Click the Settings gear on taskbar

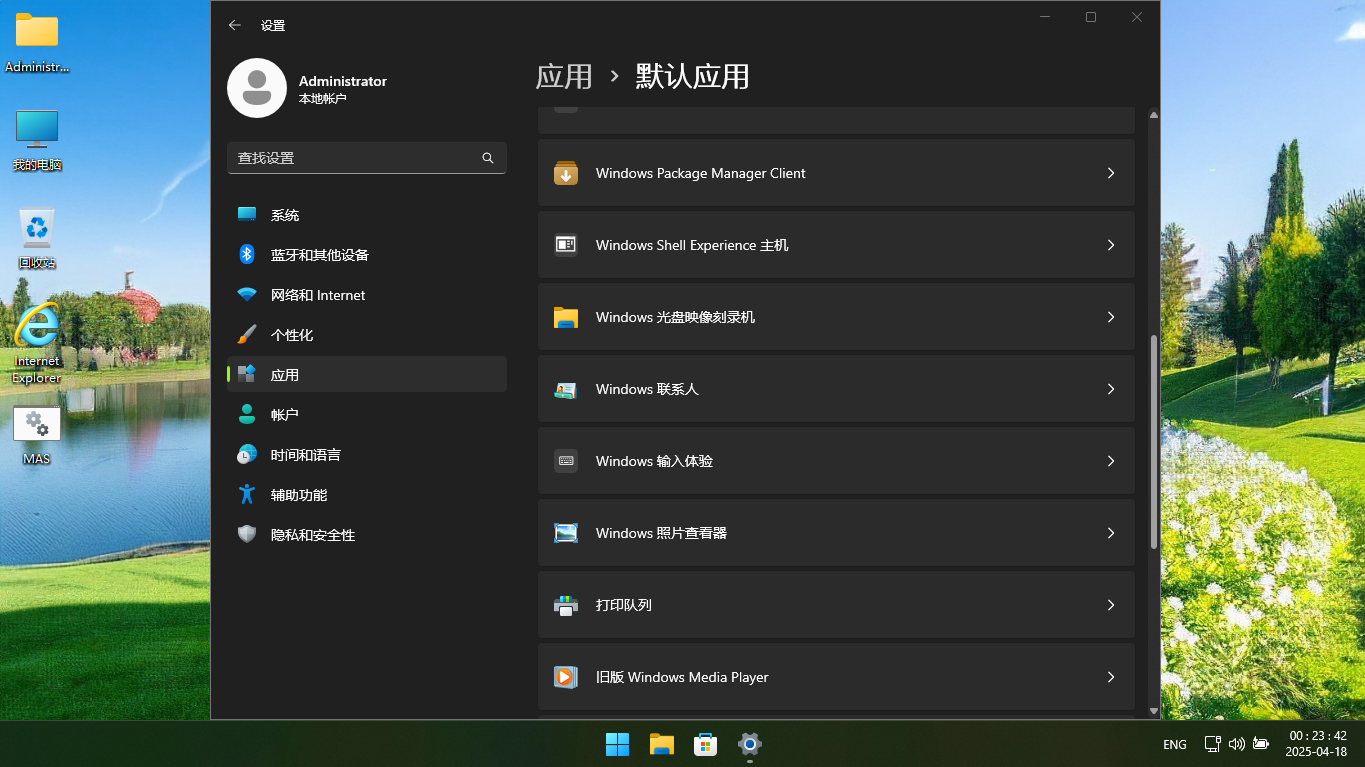750,744
